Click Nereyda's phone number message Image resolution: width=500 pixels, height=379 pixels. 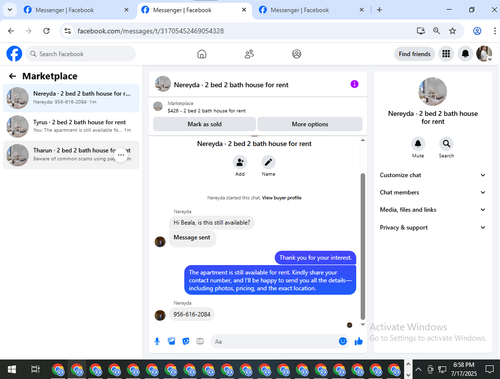click(192, 314)
